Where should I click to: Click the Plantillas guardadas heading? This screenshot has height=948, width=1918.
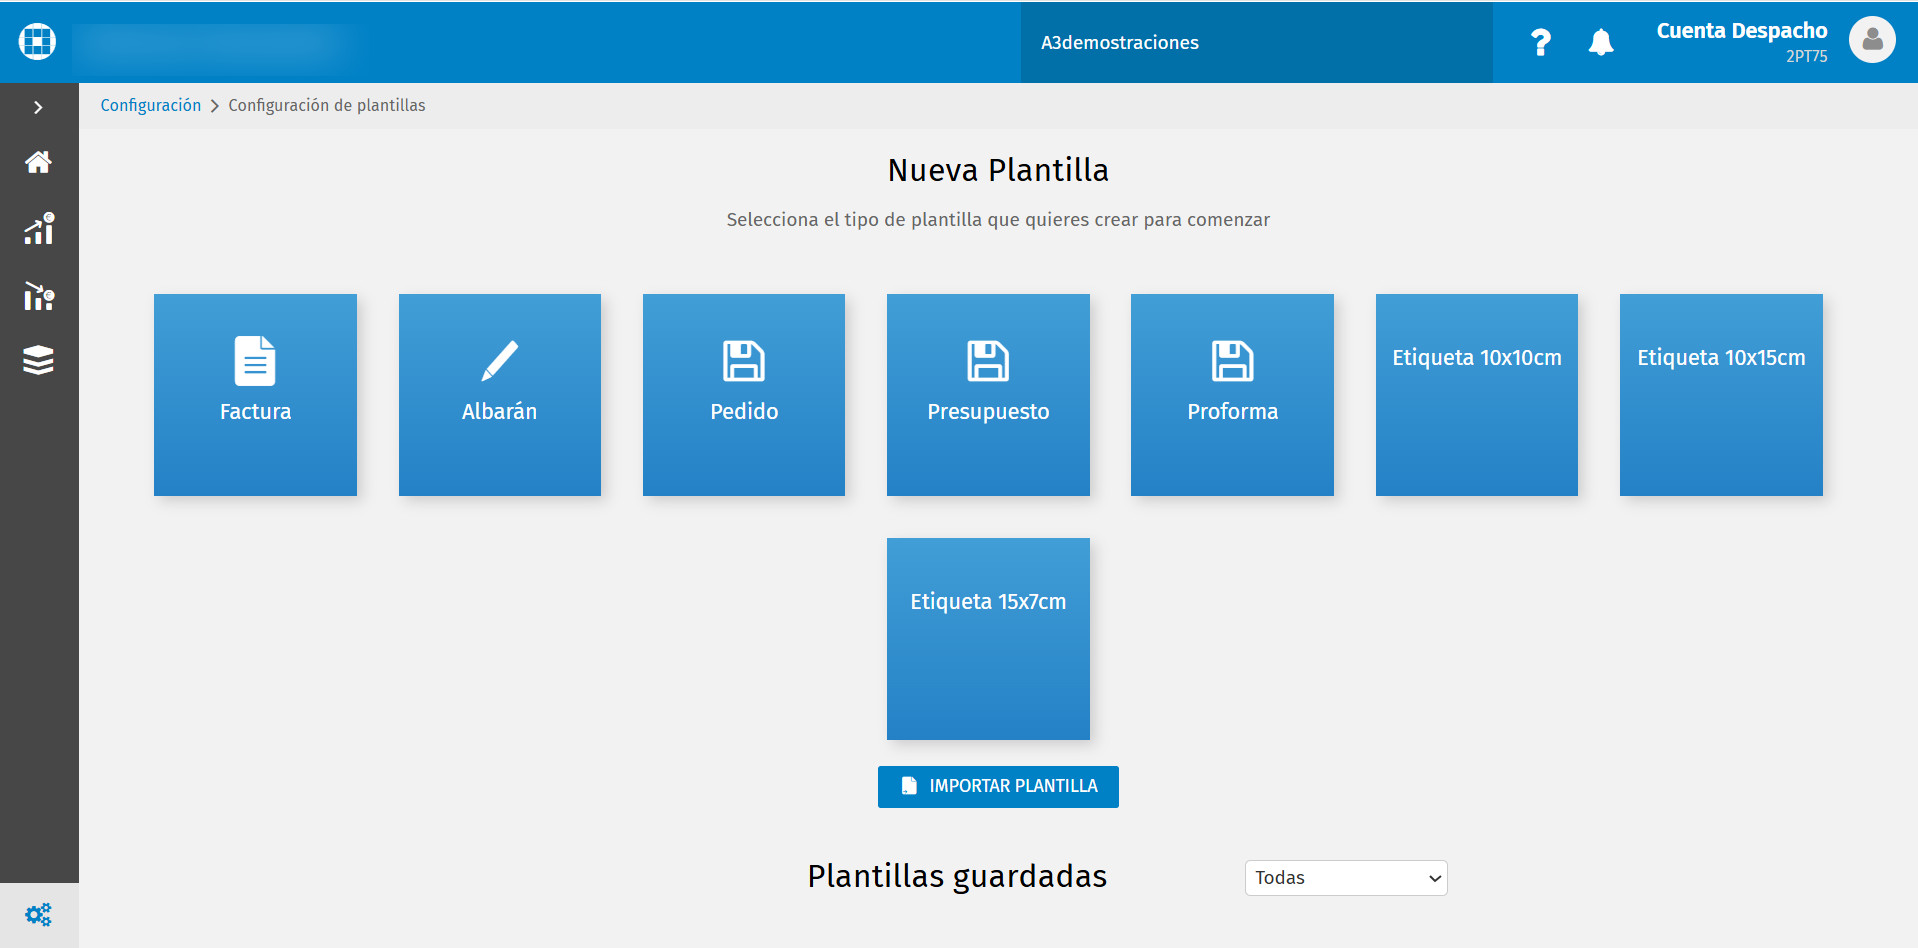point(957,876)
